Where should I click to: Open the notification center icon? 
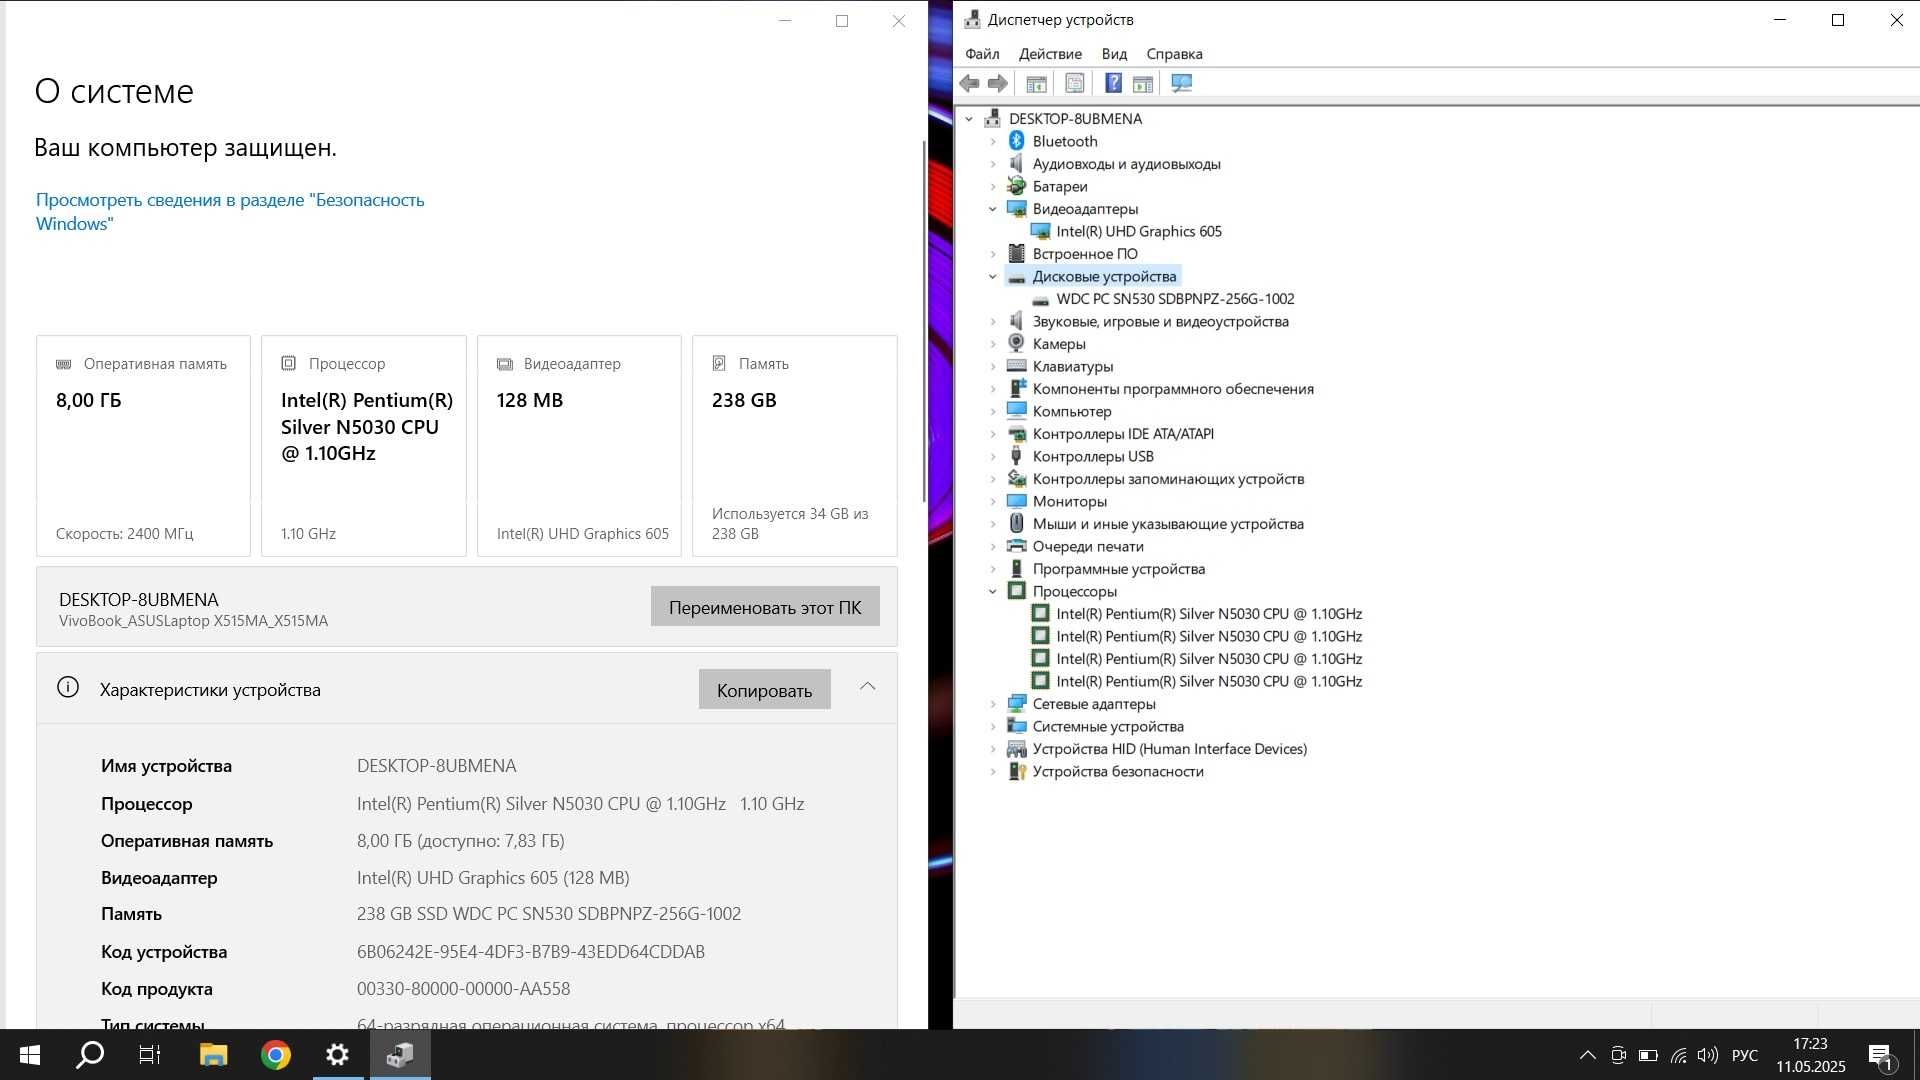point(1880,1056)
